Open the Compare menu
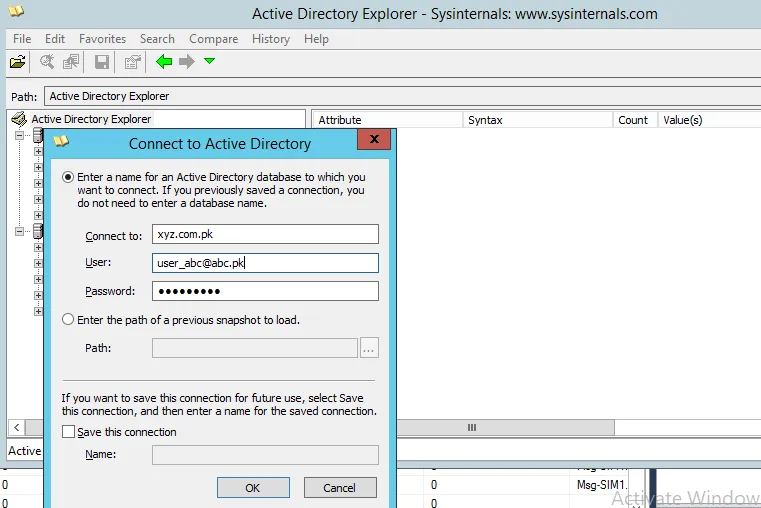The height and width of the screenshot is (508, 761). tap(214, 39)
